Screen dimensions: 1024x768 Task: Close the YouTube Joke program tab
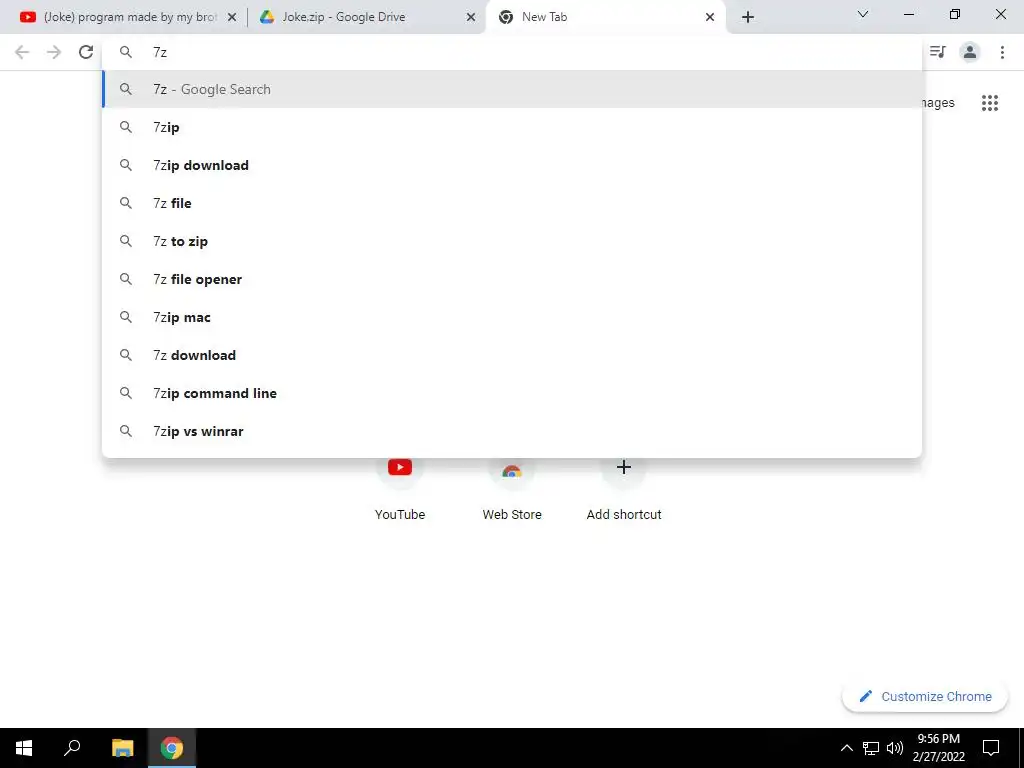click(232, 18)
